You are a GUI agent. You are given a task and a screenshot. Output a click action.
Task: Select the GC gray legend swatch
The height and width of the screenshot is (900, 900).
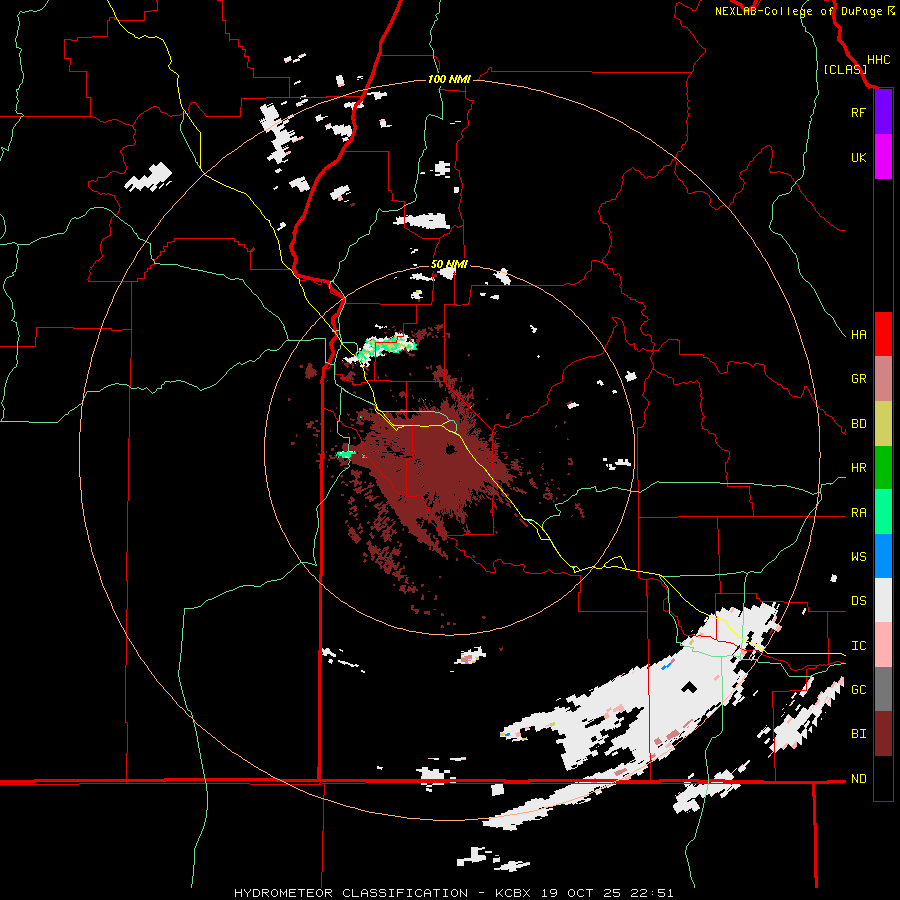pos(883,689)
